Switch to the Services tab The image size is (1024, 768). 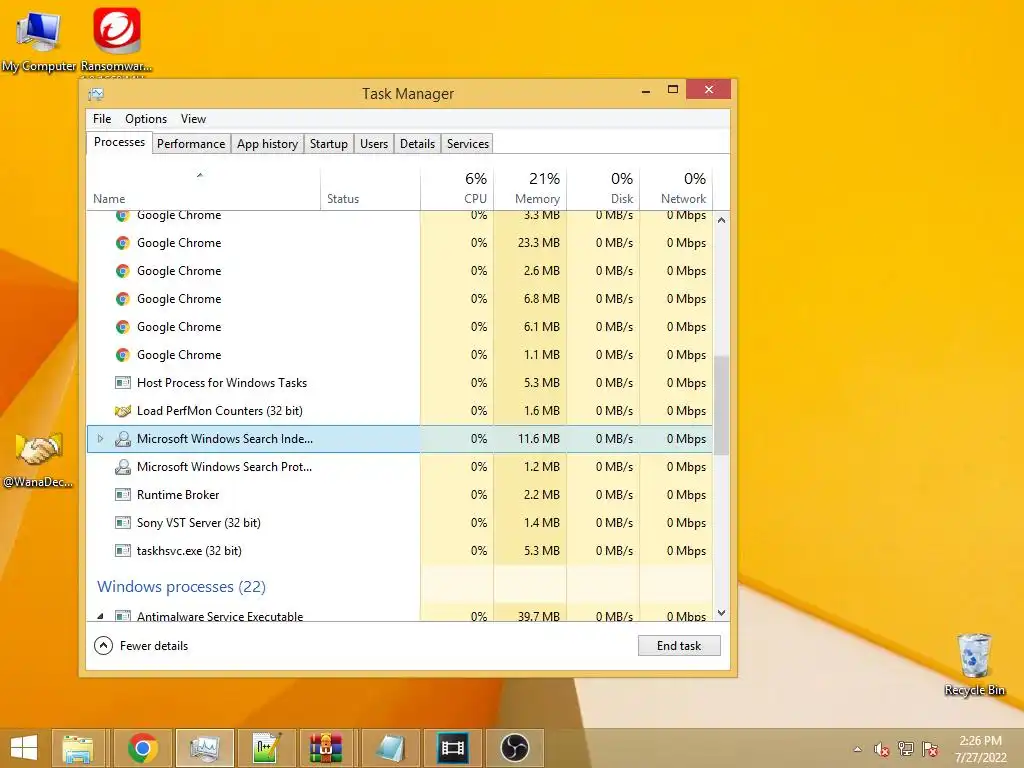(468, 144)
